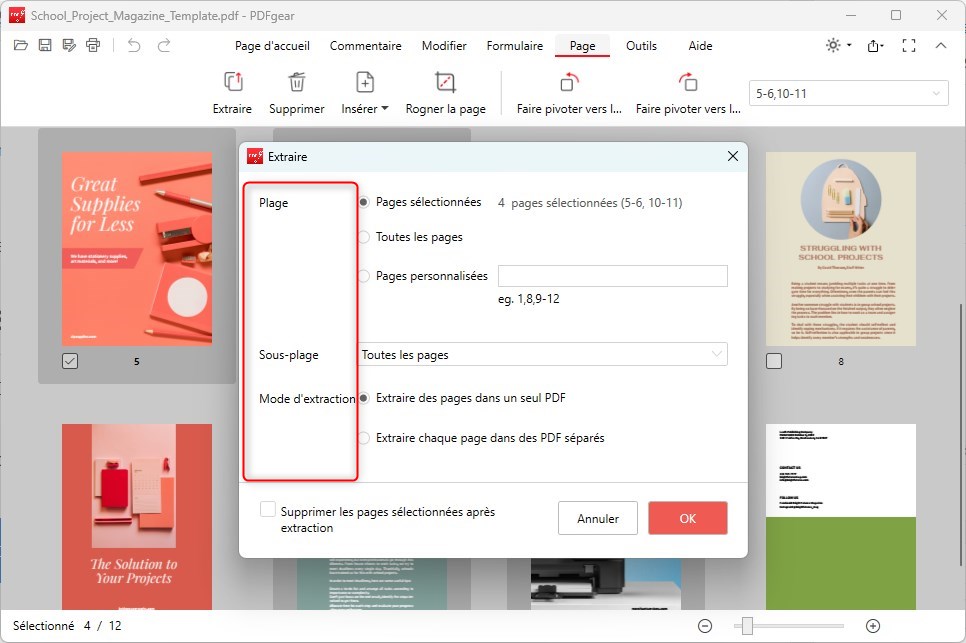966x643 pixels.
Task: Open the page range combo box dropdown
Action: pyautogui.click(x=936, y=92)
